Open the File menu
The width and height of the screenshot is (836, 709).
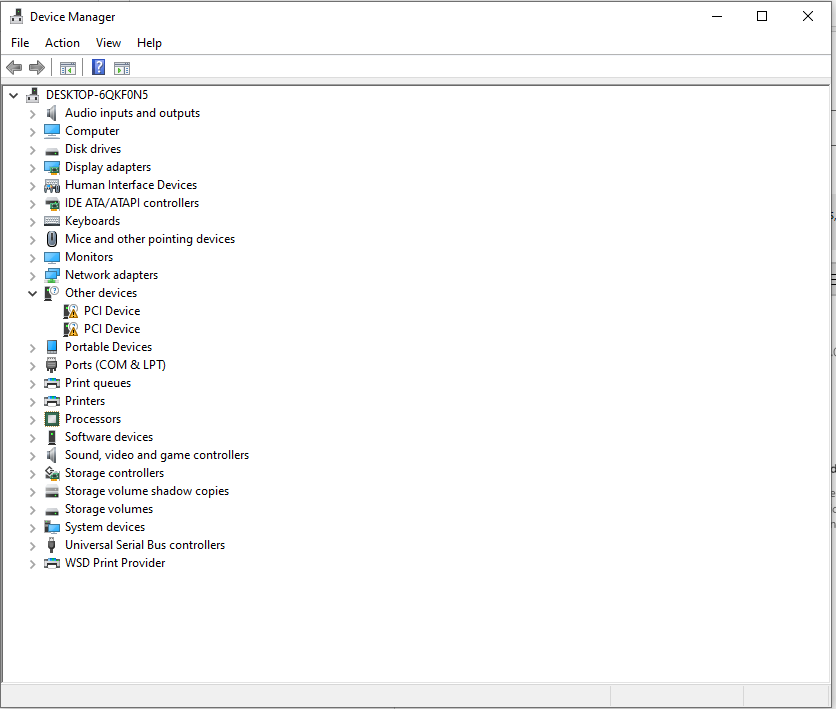coord(20,43)
